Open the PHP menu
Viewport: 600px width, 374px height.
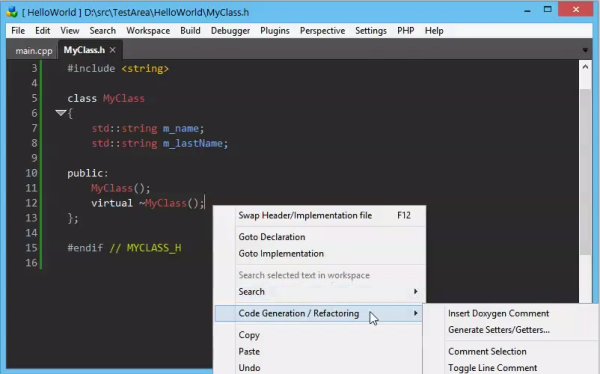point(406,30)
